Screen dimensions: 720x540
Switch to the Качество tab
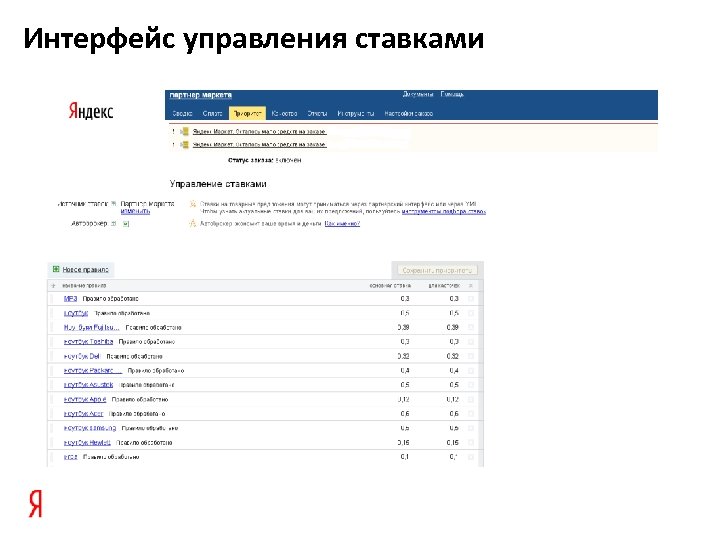(284, 113)
